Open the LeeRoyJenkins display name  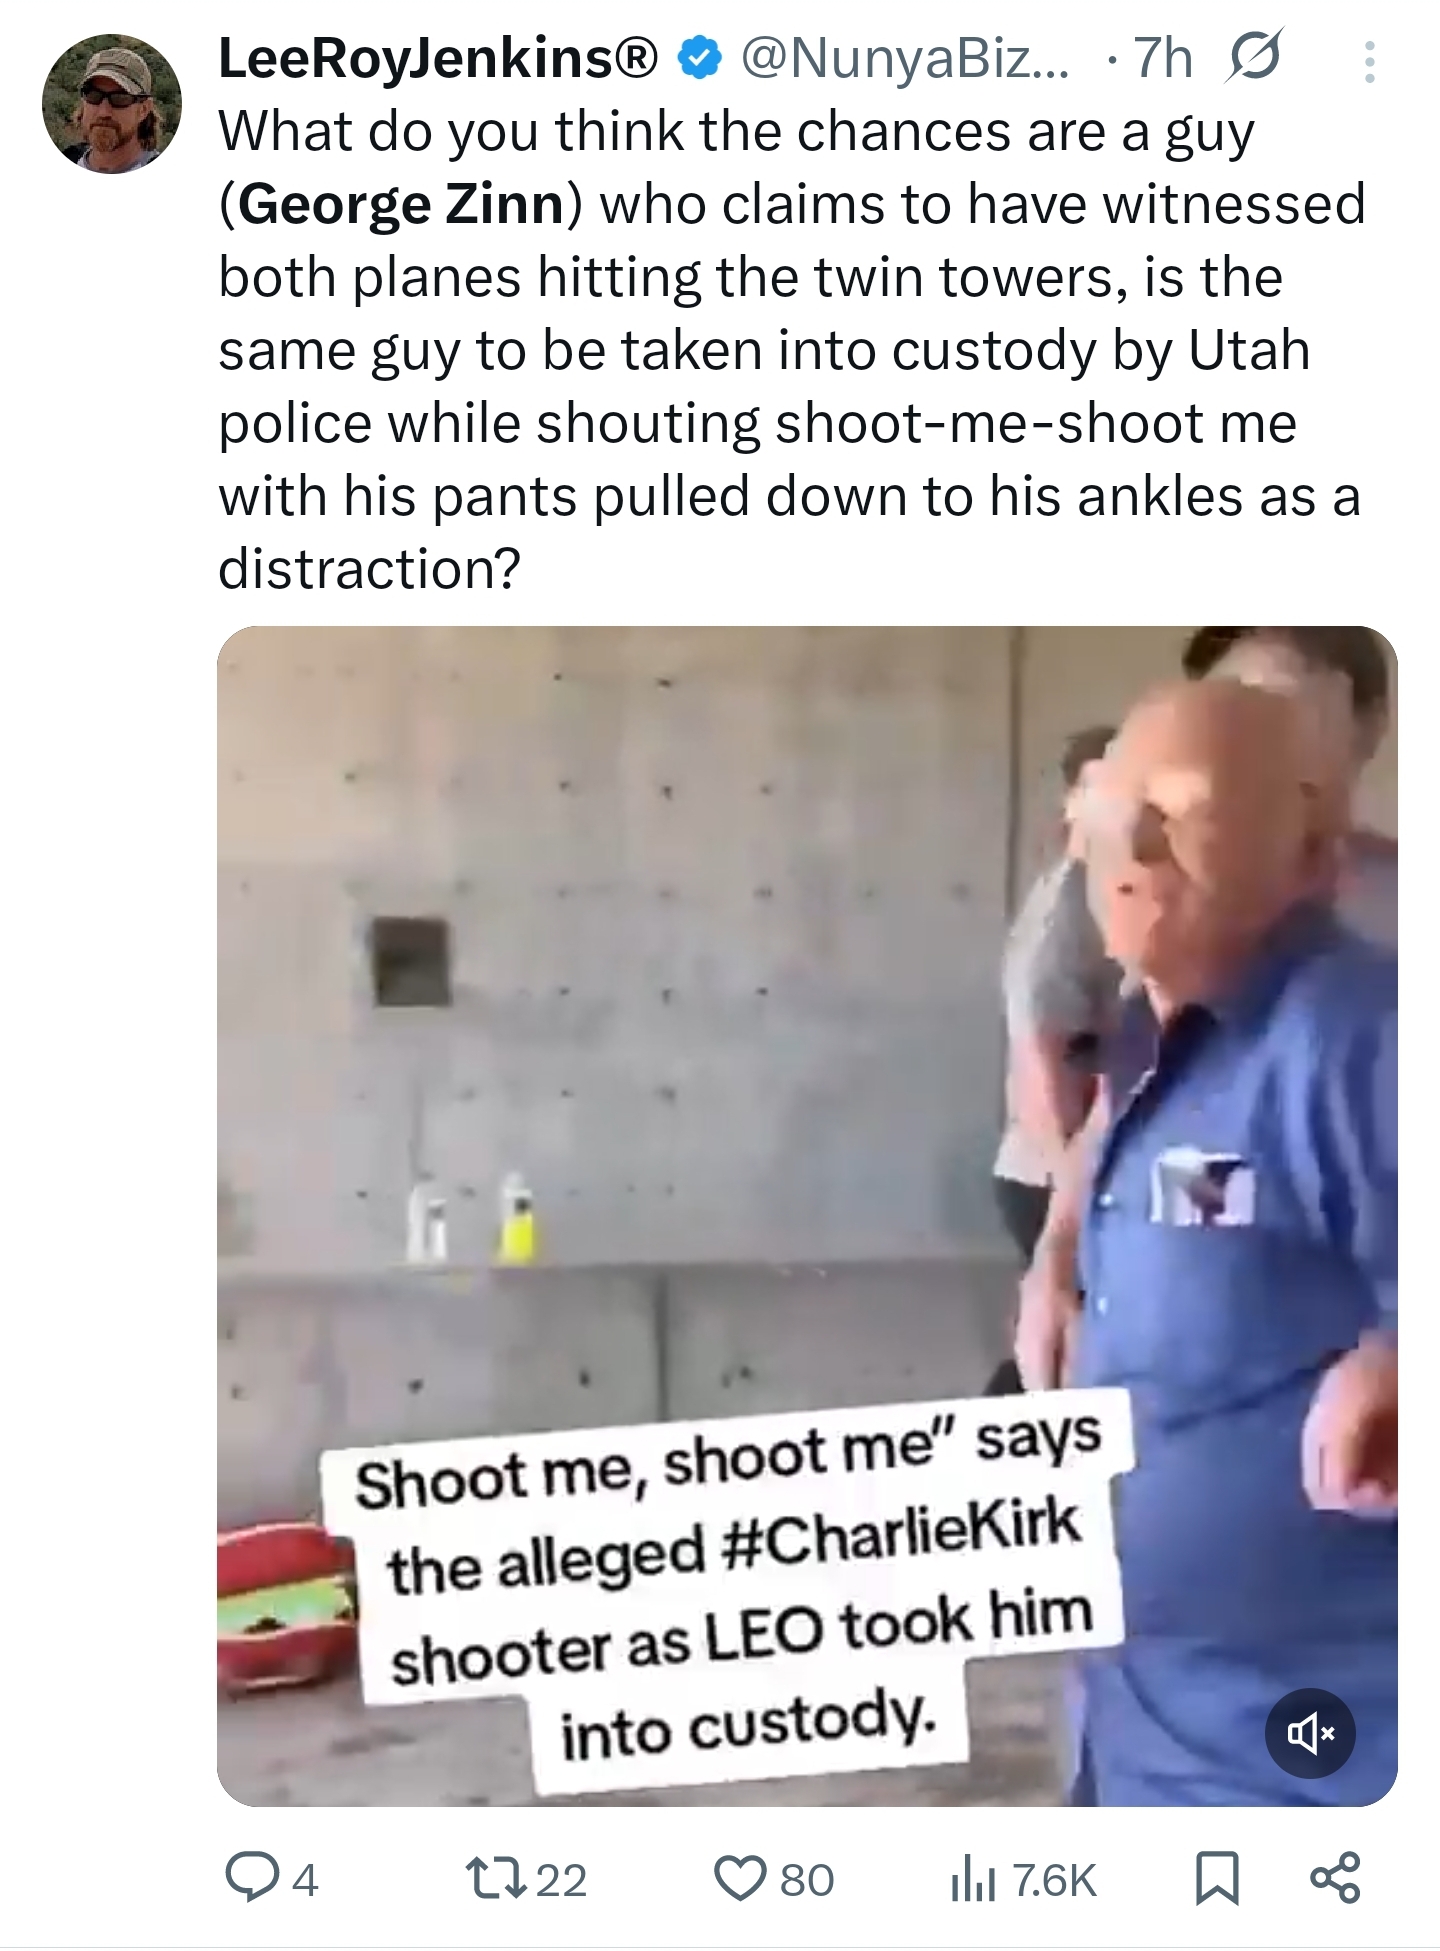[439, 60]
